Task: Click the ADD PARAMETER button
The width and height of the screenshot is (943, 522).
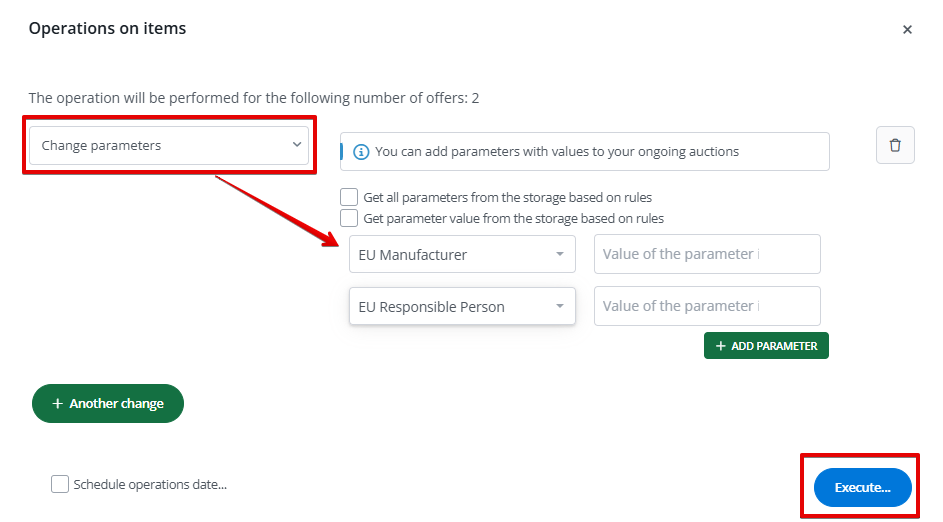Action: pyautogui.click(x=766, y=346)
